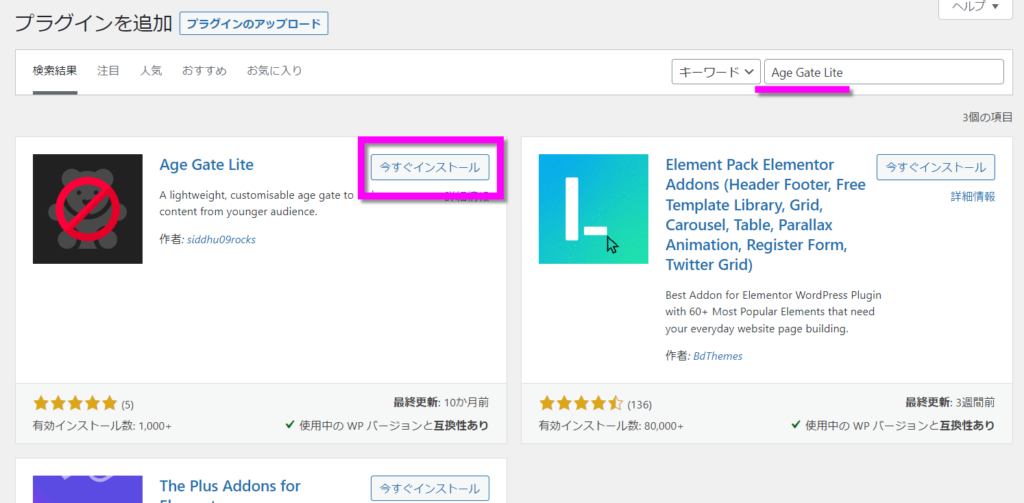Click Age Gate Lite five-star rating
Viewport: 1024px width, 503px height.
tap(74, 403)
